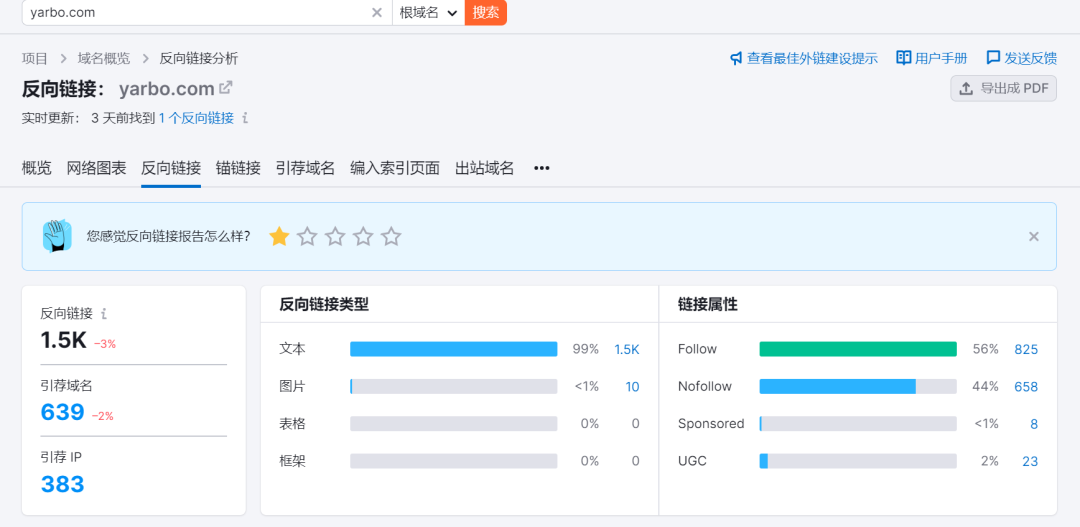
Task: Click the speech bubble icon for 发送反馈
Action: pyautogui.click(x=993, y=58)
